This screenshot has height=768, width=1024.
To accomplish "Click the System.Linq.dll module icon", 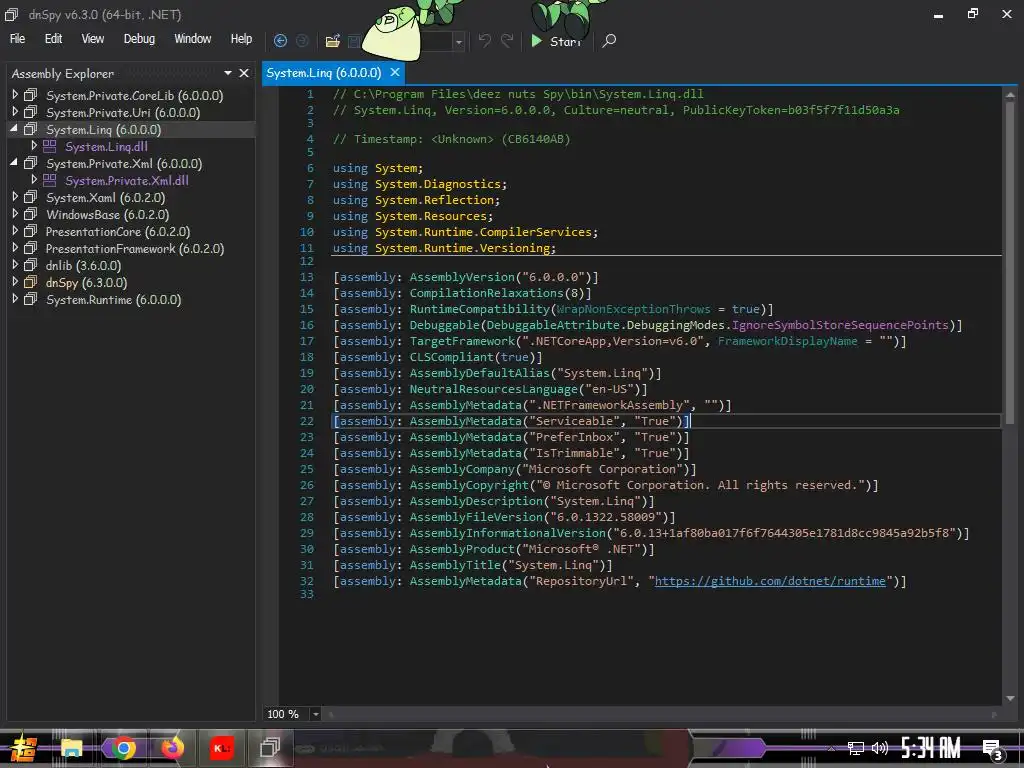I will (50, 146).
